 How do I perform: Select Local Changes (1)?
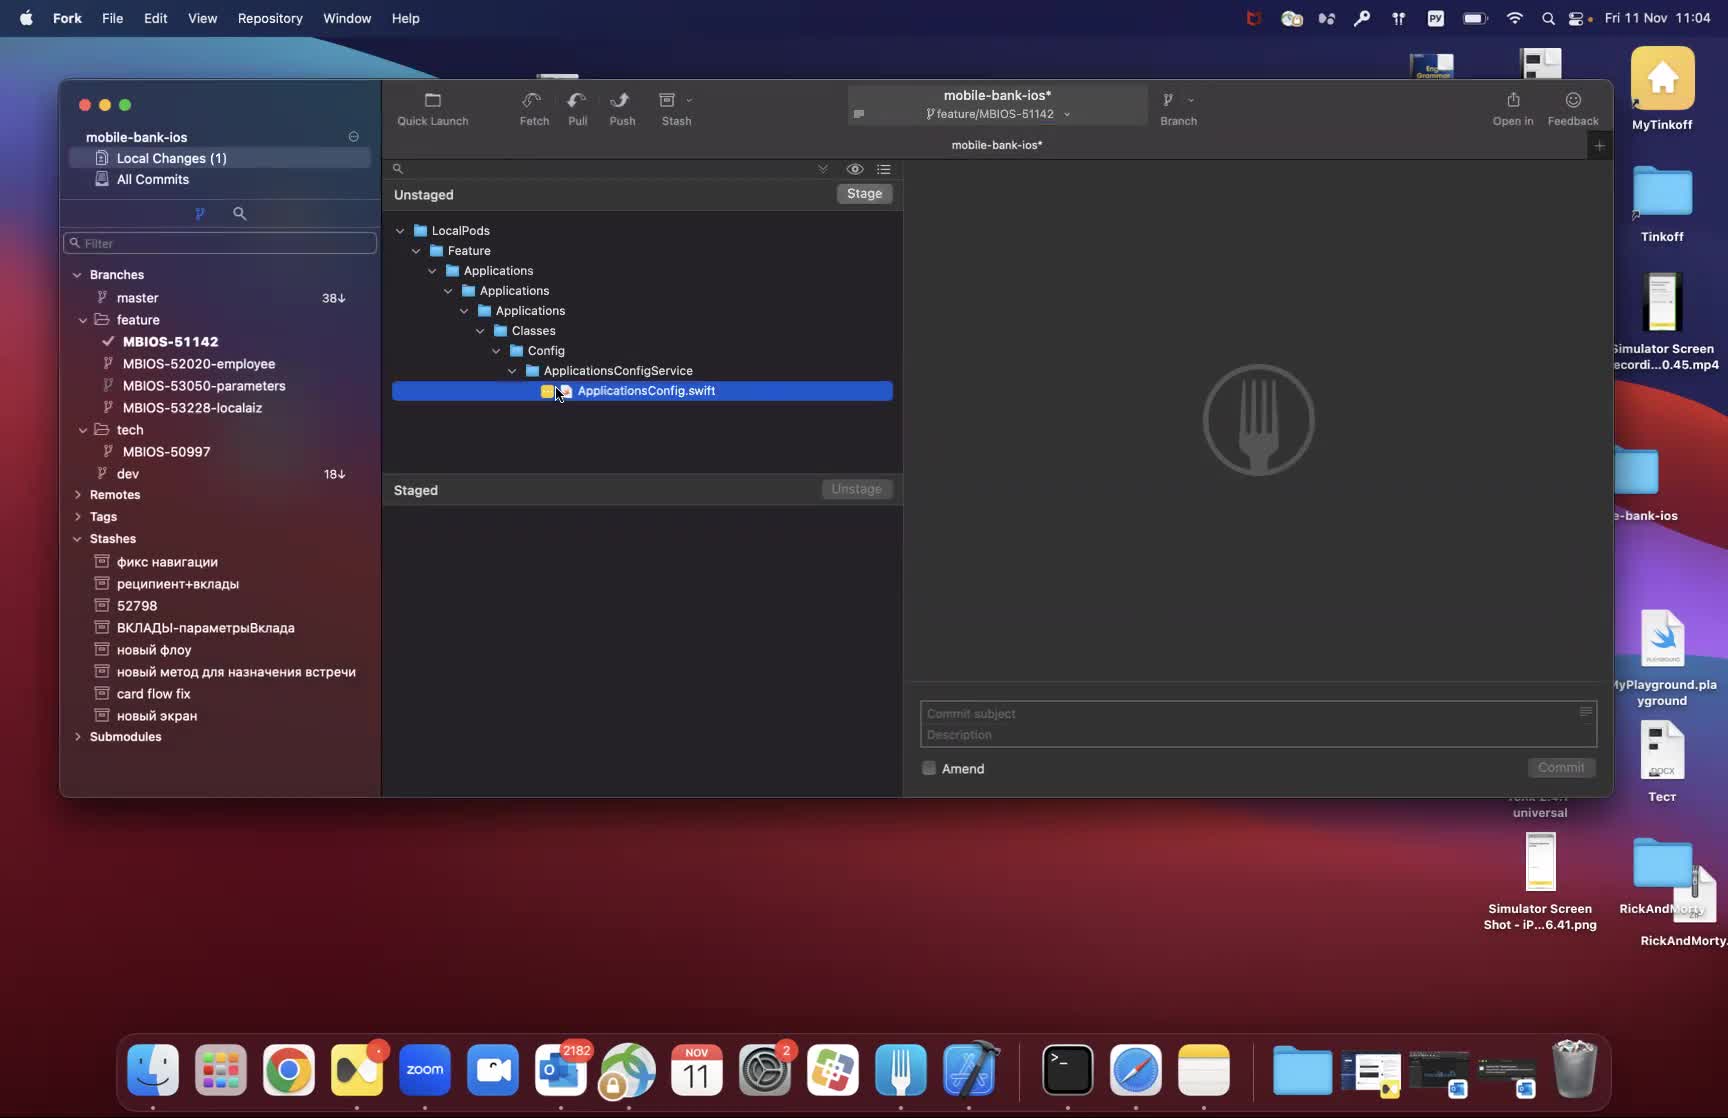(x=220, y=158)
